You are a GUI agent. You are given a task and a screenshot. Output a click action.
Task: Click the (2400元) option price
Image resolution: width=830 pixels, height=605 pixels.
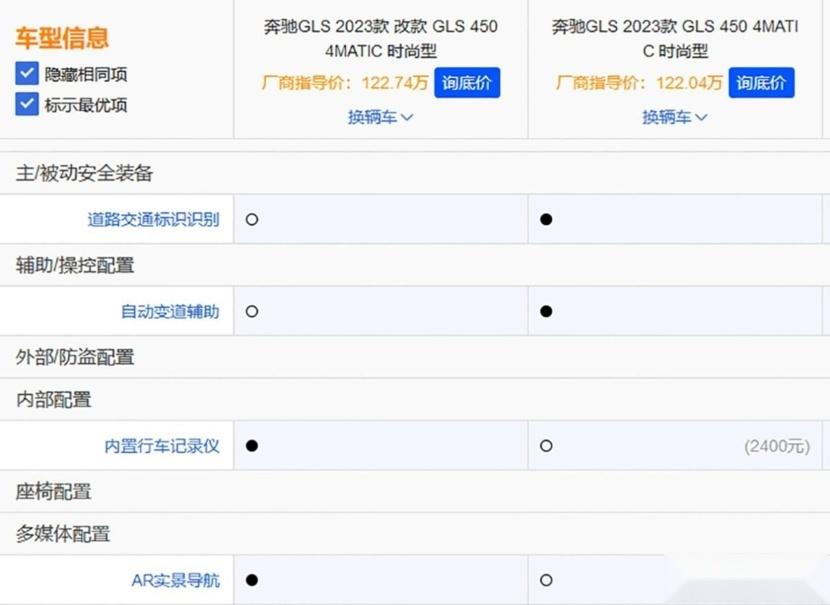click(x=777, y=446)
